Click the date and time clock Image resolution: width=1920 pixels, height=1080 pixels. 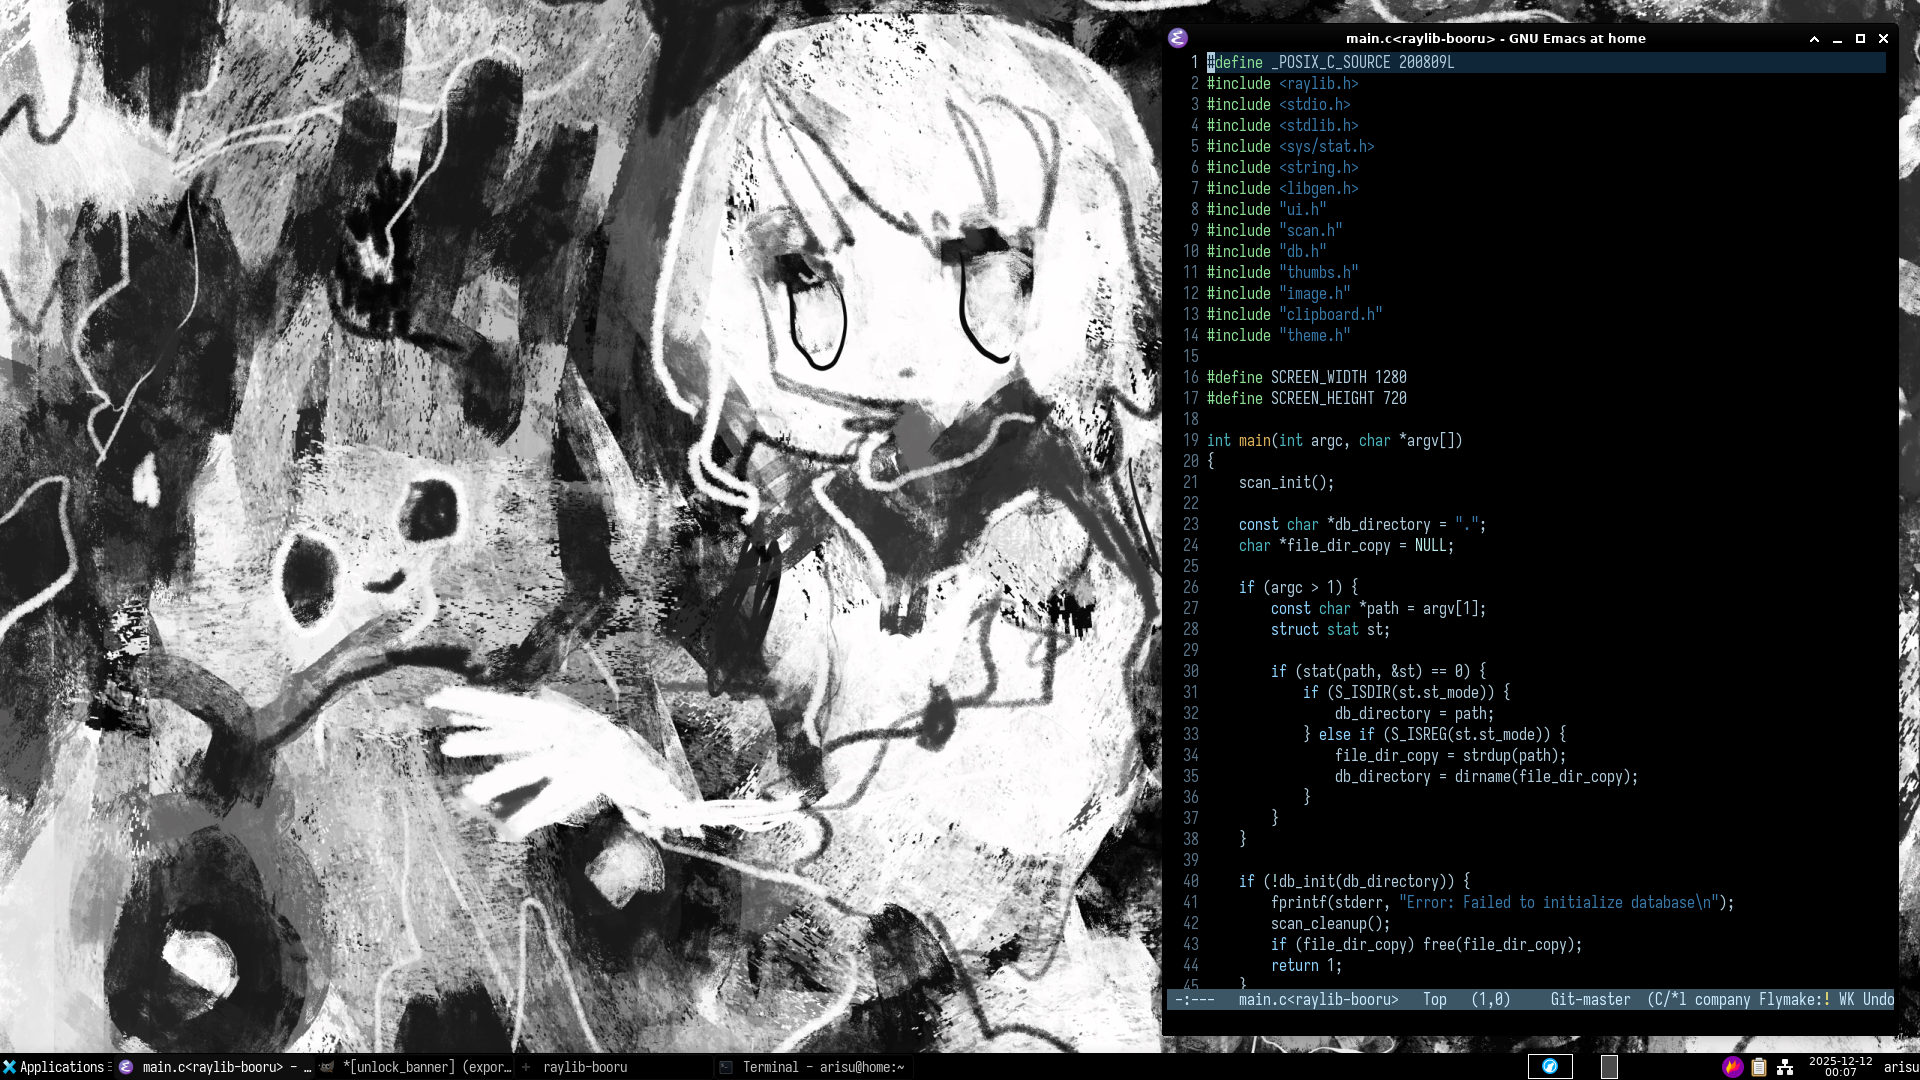click(x=1840, y=1067)
